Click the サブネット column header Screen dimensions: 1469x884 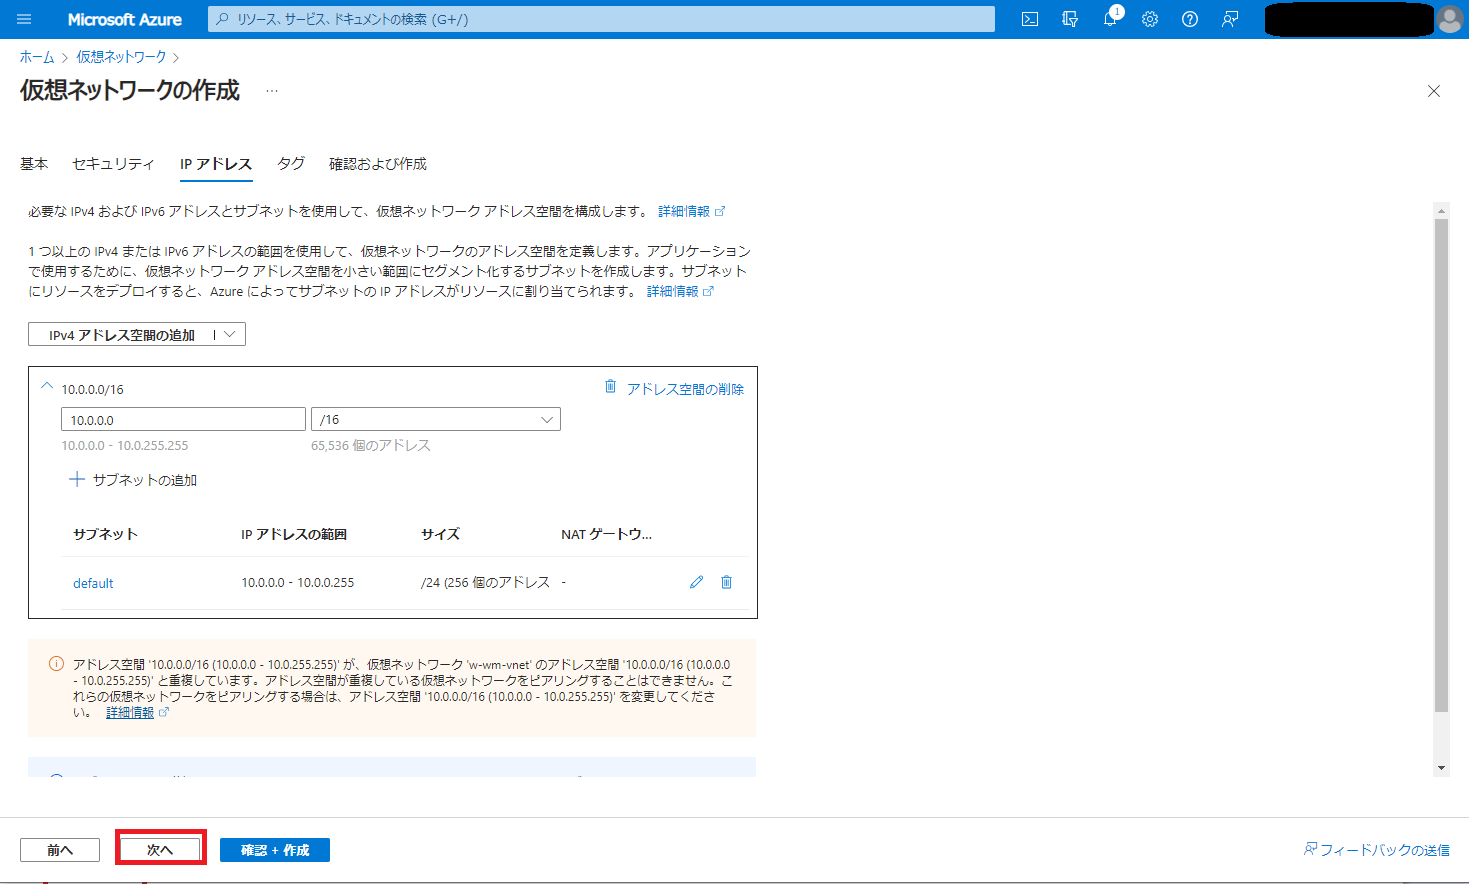click(x=105, y=534)
